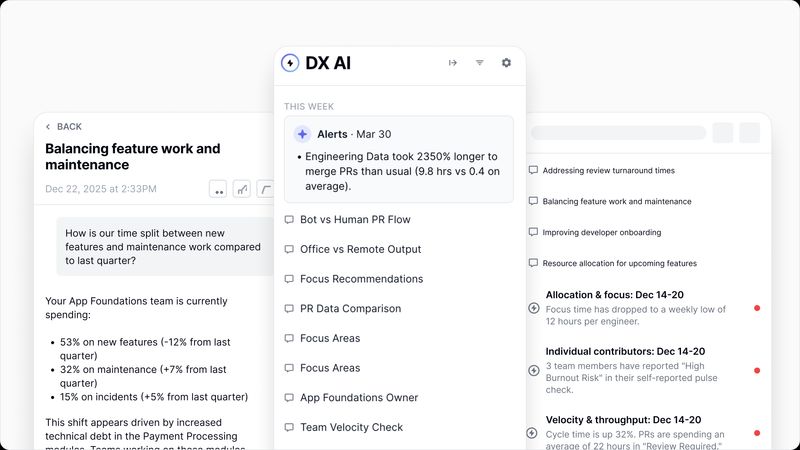Click the red dot next to Velocity & throughput
800x450 pixels.
point(757,433)
